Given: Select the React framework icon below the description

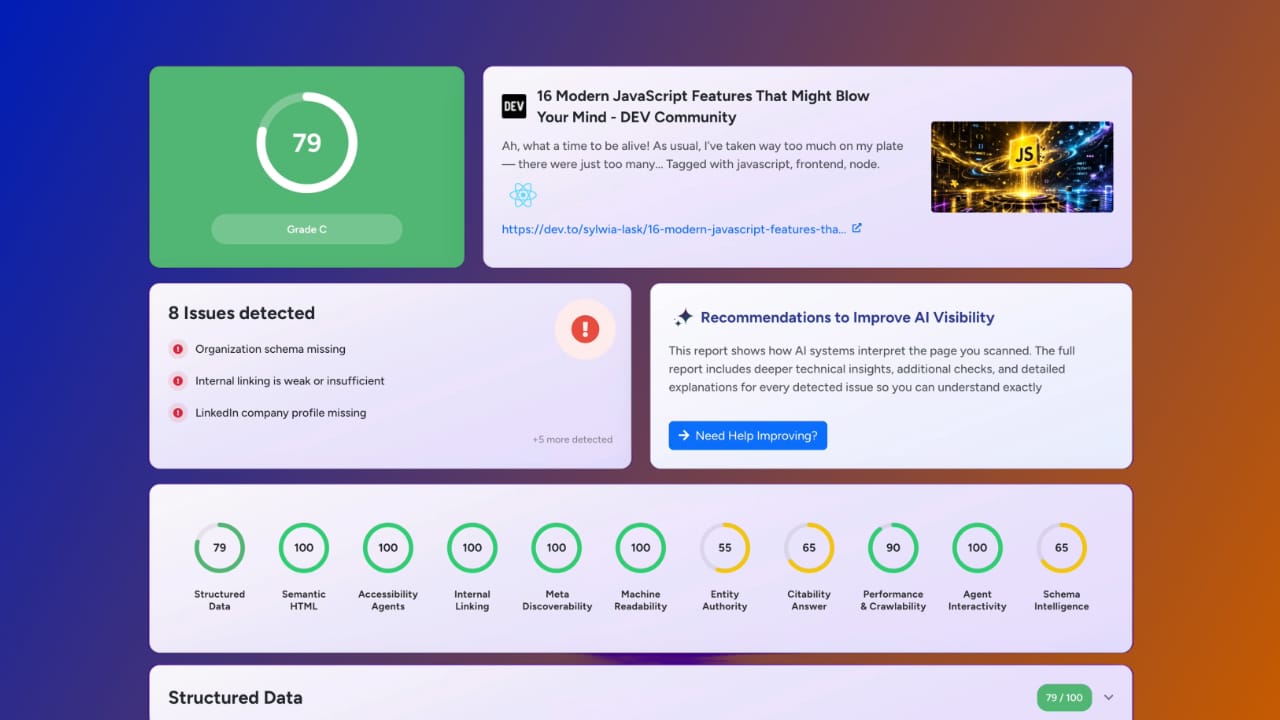Looking at the screenshot, I should click(x=523, y=195).
